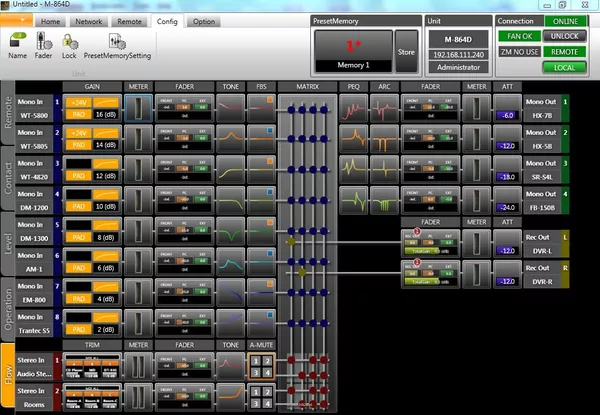Open the Name configuration icon

tap(18, 46)
